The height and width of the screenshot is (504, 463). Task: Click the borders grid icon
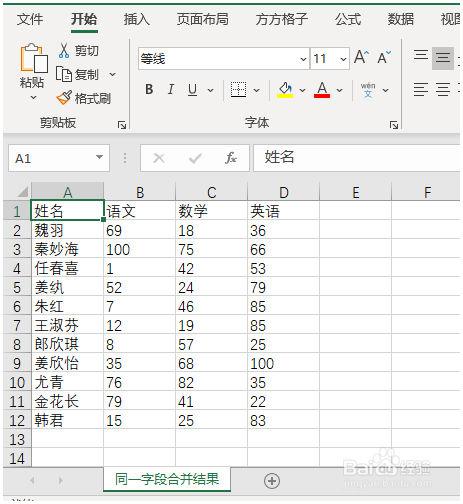(x=238, y=90)
